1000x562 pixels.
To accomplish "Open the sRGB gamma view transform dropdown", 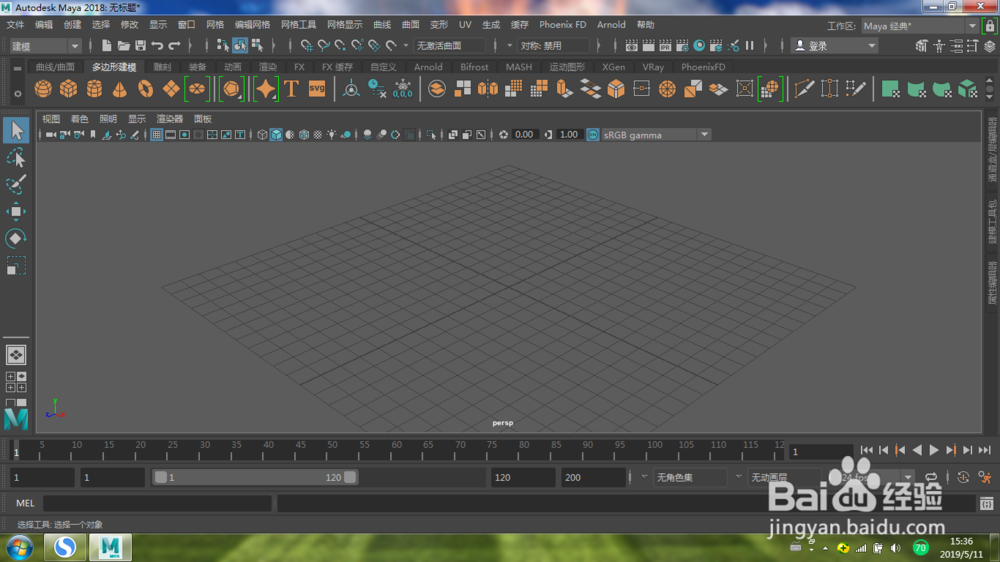I will pyautogui.click(x=656, y=135).
